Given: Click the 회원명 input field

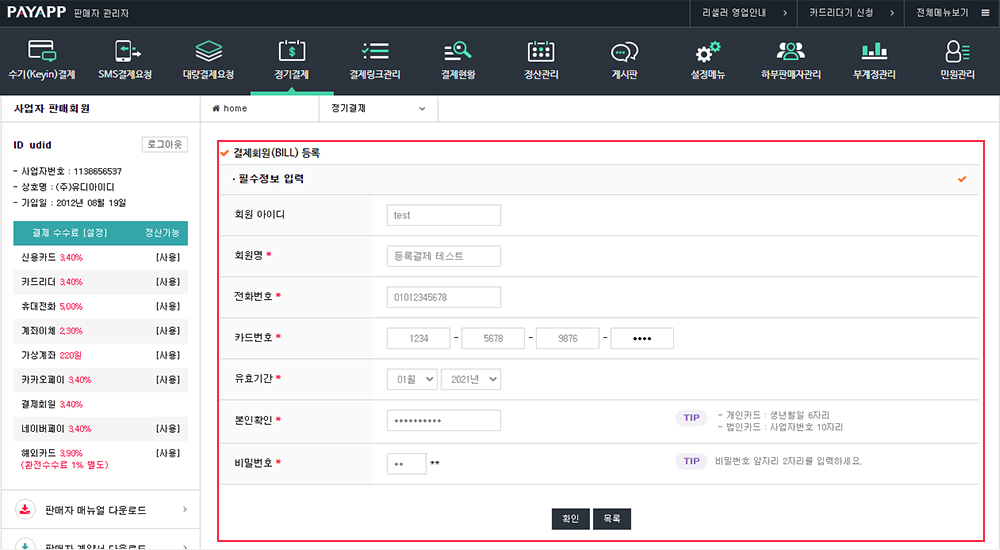Looking at the screenshot, I should (444, 256).
